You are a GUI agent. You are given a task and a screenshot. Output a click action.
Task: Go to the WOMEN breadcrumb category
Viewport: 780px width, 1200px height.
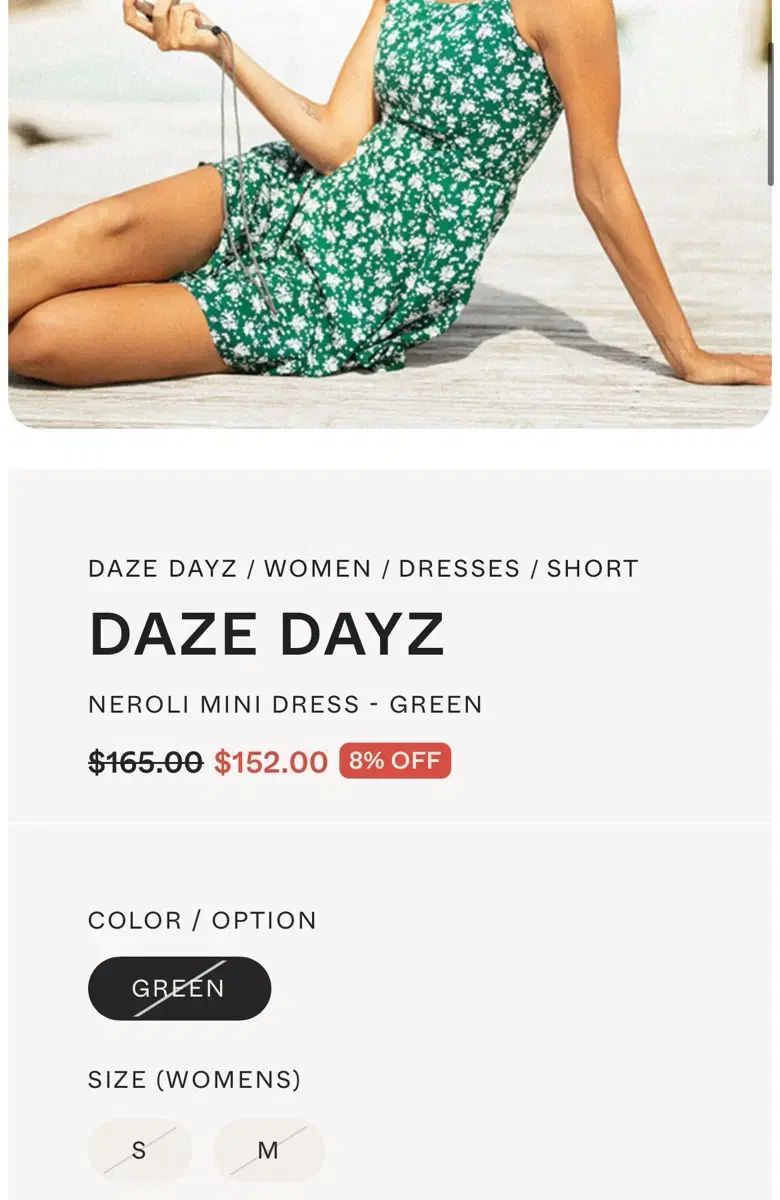pos(318,568)
